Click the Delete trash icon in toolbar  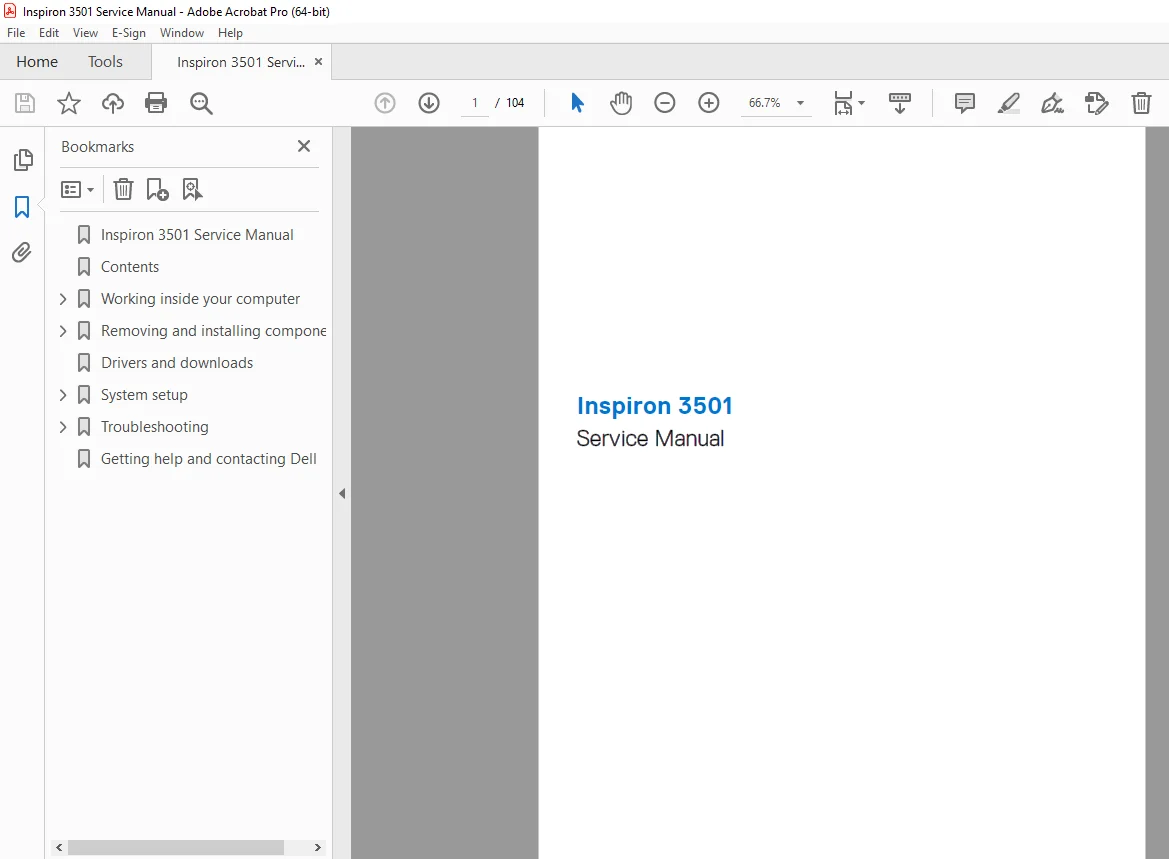point(1141,103)
